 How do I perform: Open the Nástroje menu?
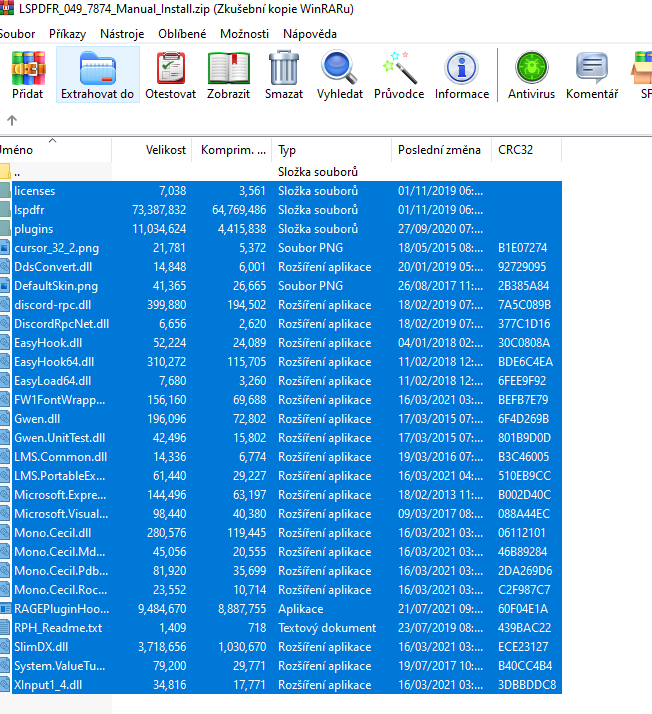(x=122, y=34)
